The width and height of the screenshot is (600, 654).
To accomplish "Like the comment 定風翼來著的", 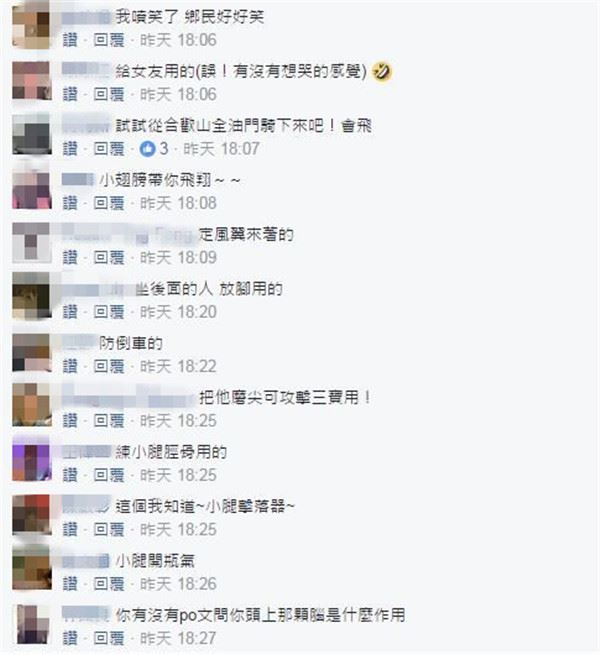I will pos(70,257).
